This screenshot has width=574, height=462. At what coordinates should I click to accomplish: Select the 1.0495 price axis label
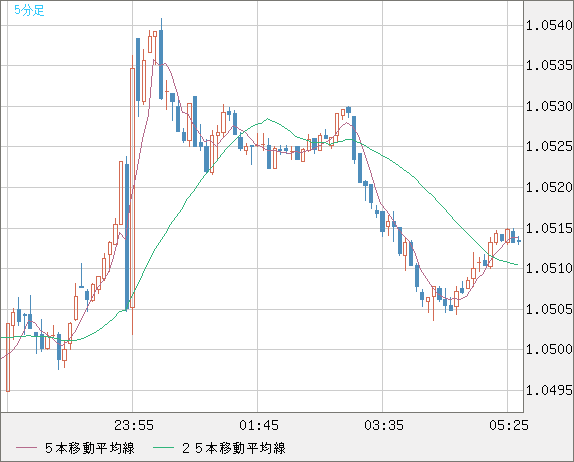click(549, 390)
